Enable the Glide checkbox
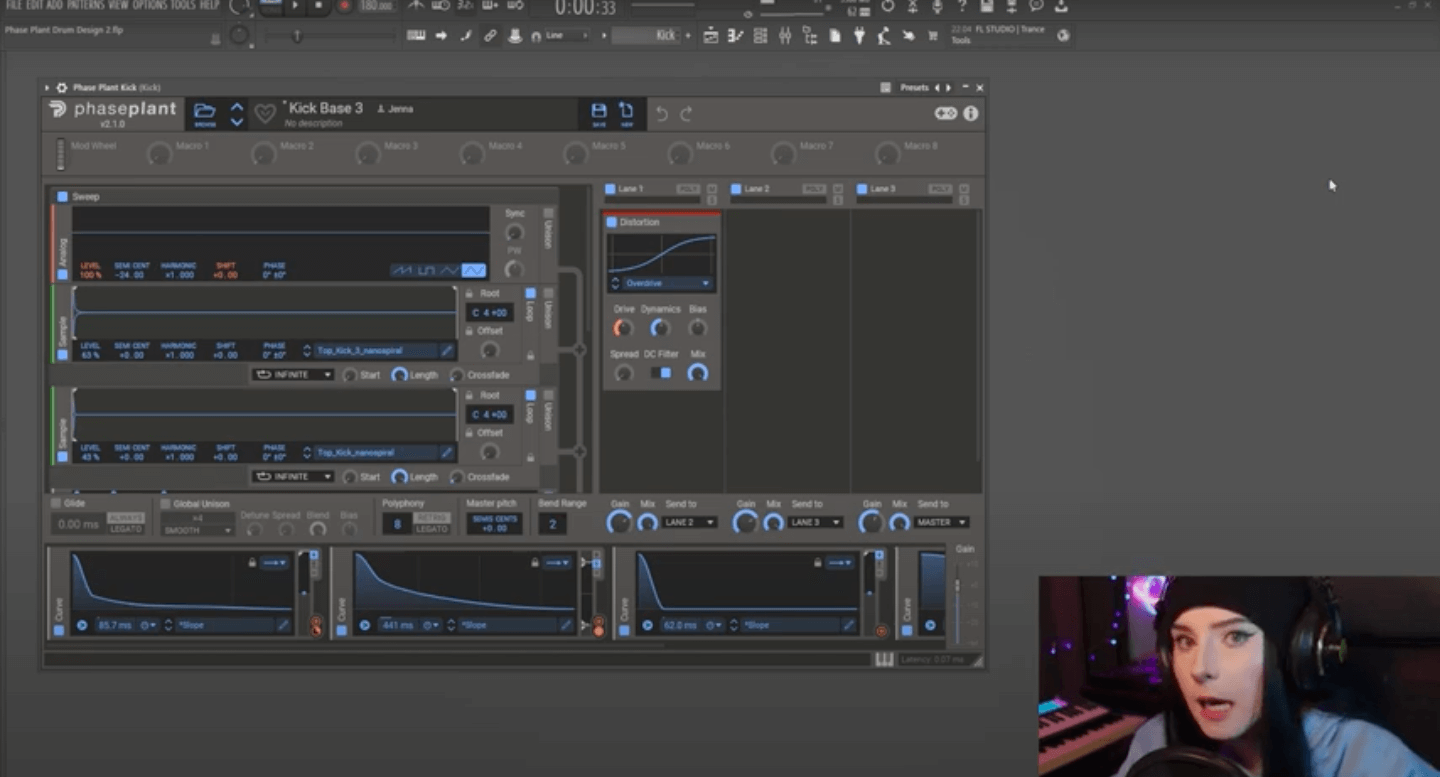 pyautogui.click(x=56, y=504)
